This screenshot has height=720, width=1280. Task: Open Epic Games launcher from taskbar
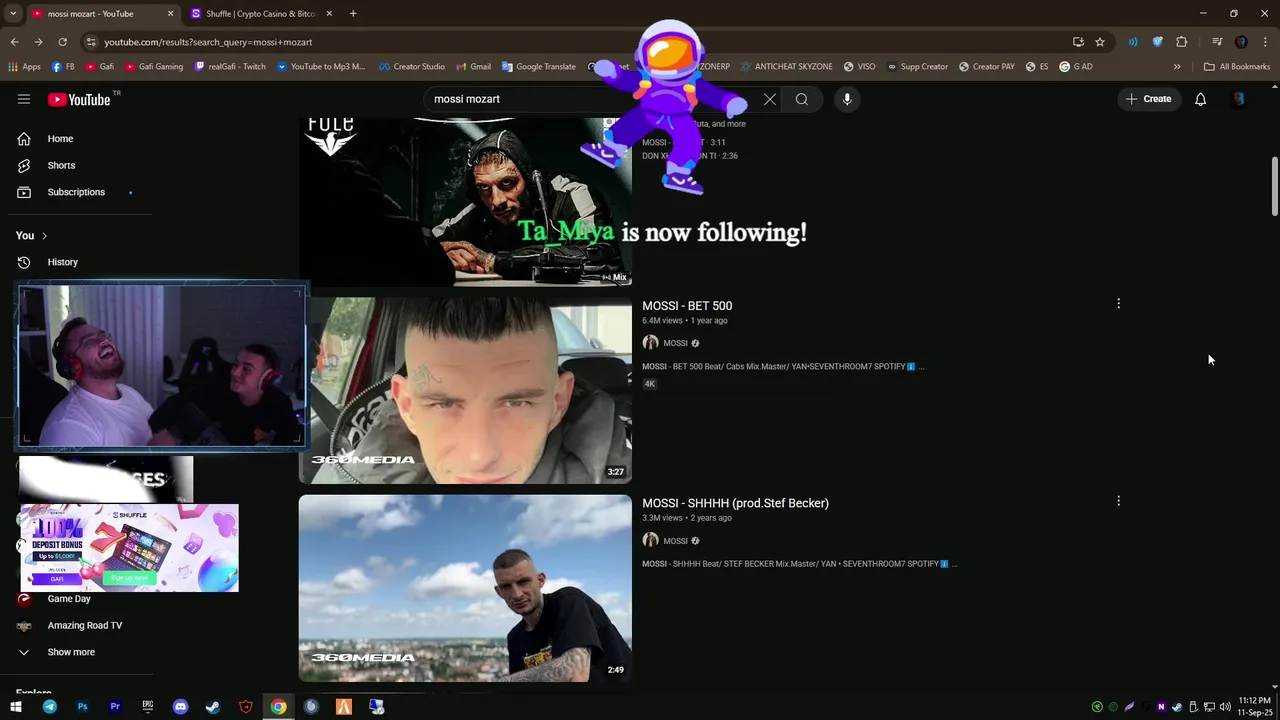coord(147,707)
